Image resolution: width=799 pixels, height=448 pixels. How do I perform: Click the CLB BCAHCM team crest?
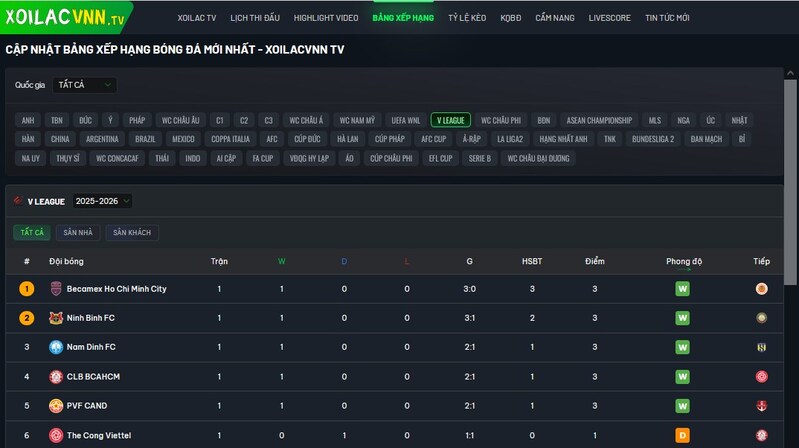56,377
